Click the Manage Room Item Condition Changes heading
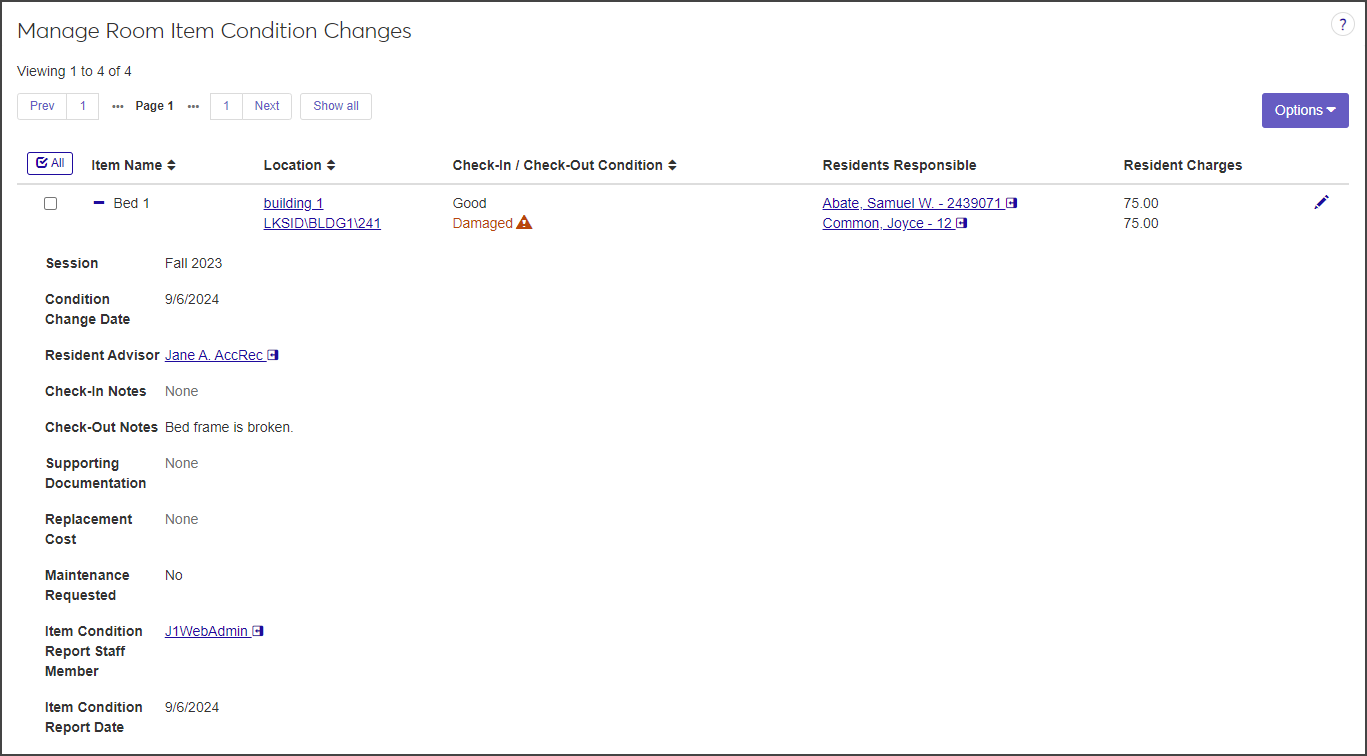The height and width of the screenshot is (756, 1367). click(x=214, y=31)
